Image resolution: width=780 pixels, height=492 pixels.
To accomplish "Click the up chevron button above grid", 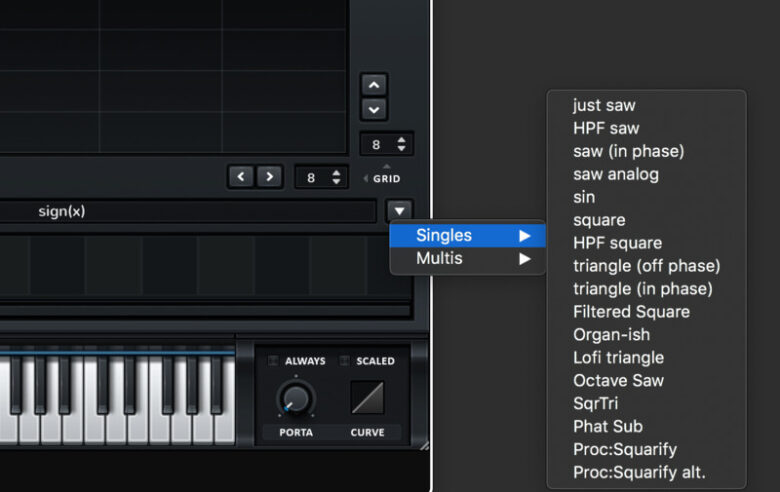I will click(x=374, y=85).
